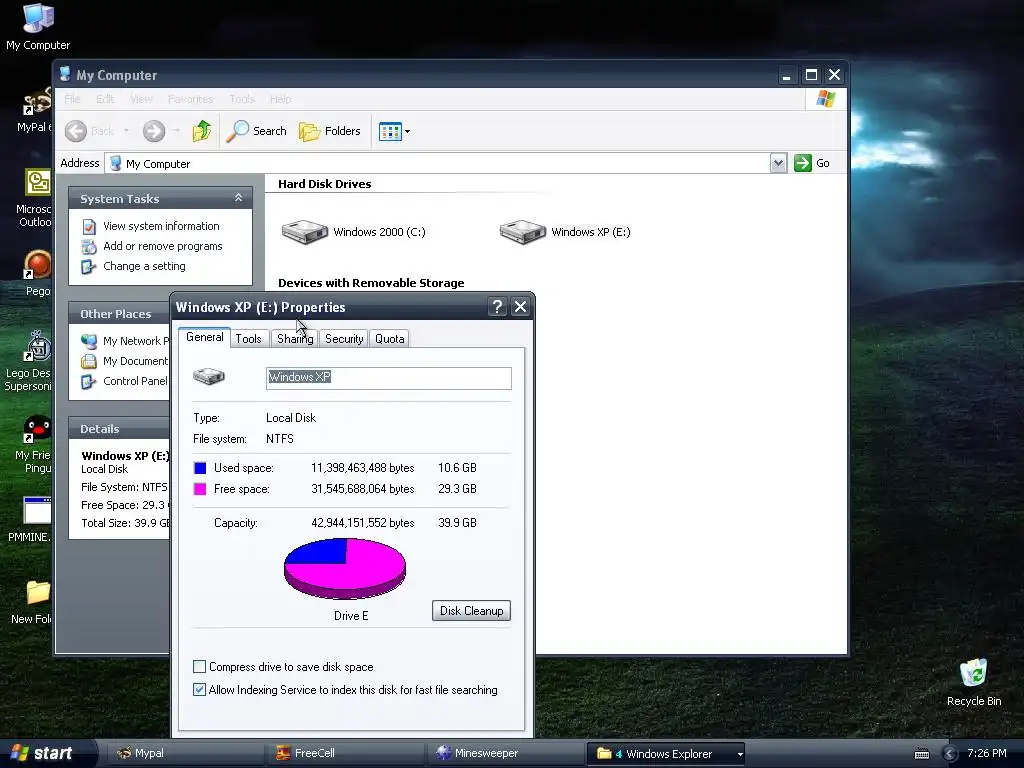Open My Network Places link
The width and height of the screenshot is (1024, 768).
pos(125,341)
